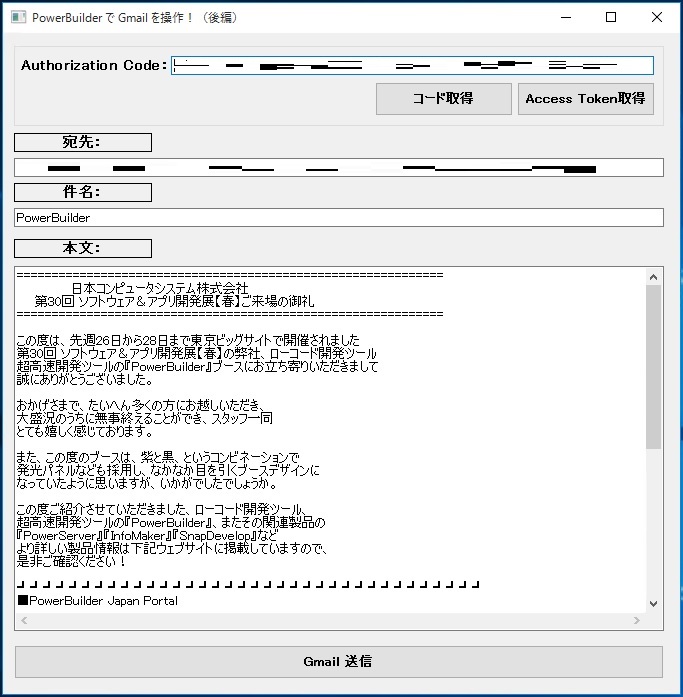Click the 宛先: label box
The image size is (683, 697).
pyautogui.click(x=83, y=143)
